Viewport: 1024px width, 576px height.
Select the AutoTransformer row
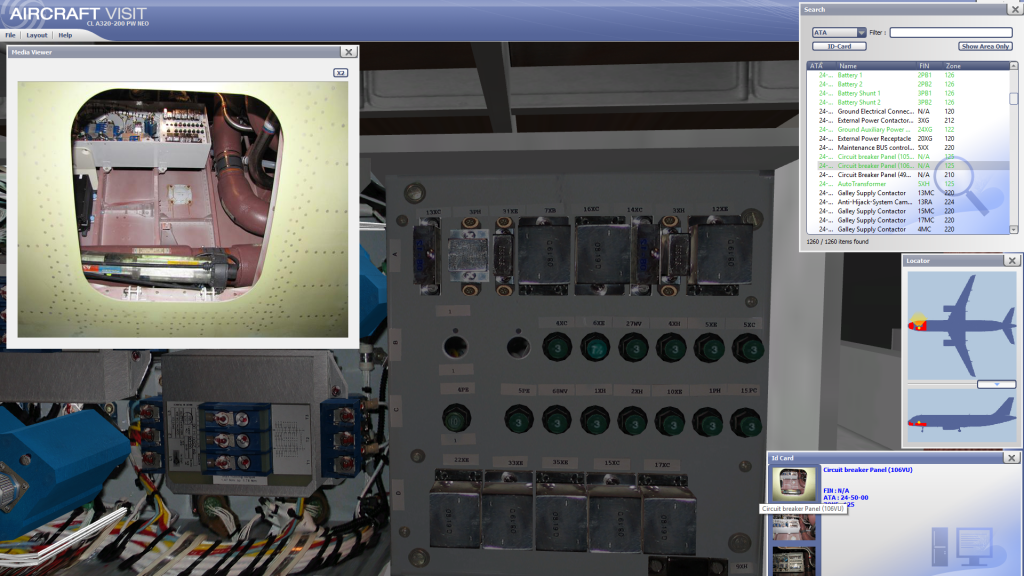pyautogui.click(x=908, y=184)
